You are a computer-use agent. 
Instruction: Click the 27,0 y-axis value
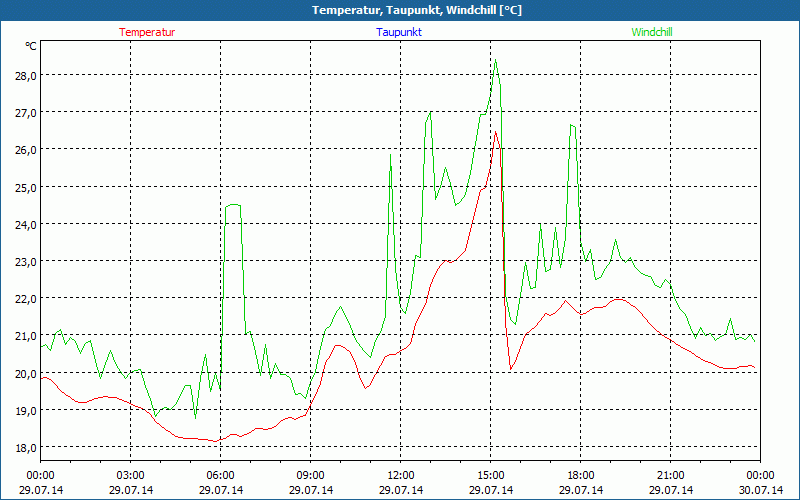tap(25, 113)
